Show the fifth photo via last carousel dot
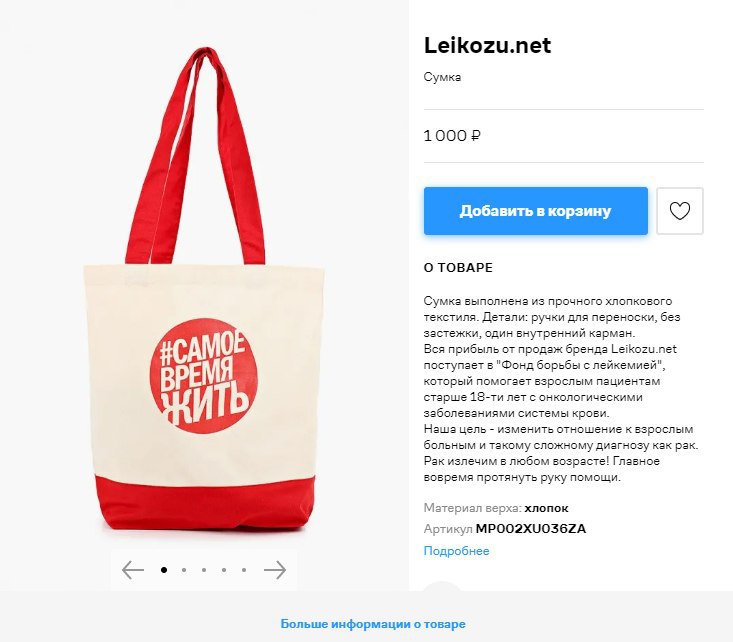The width and height of the screenshot is (733, 642). (244, 570)
